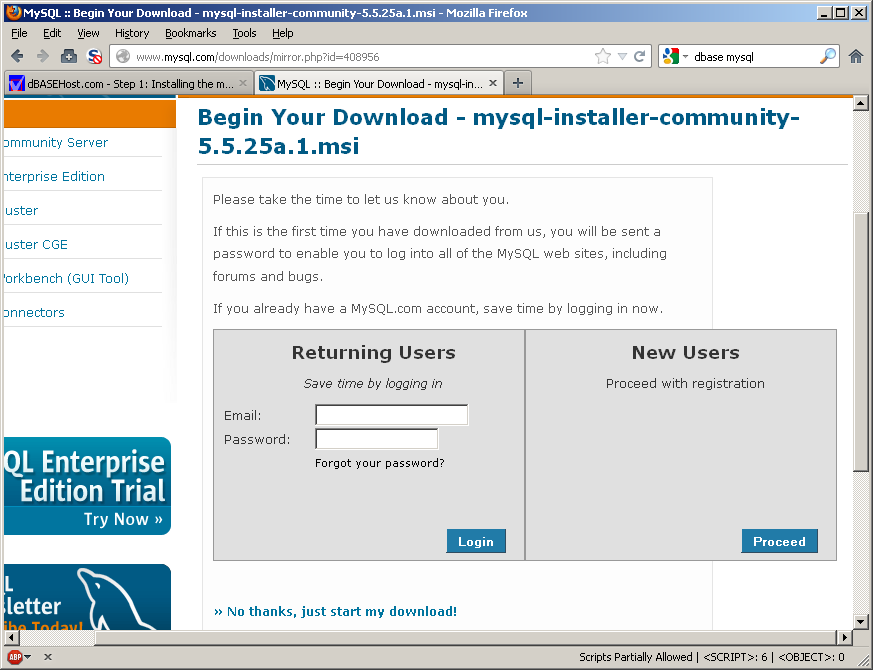Open the Google search engine selector
Viewport: 873px width, 670px height.
click(675, 56)
